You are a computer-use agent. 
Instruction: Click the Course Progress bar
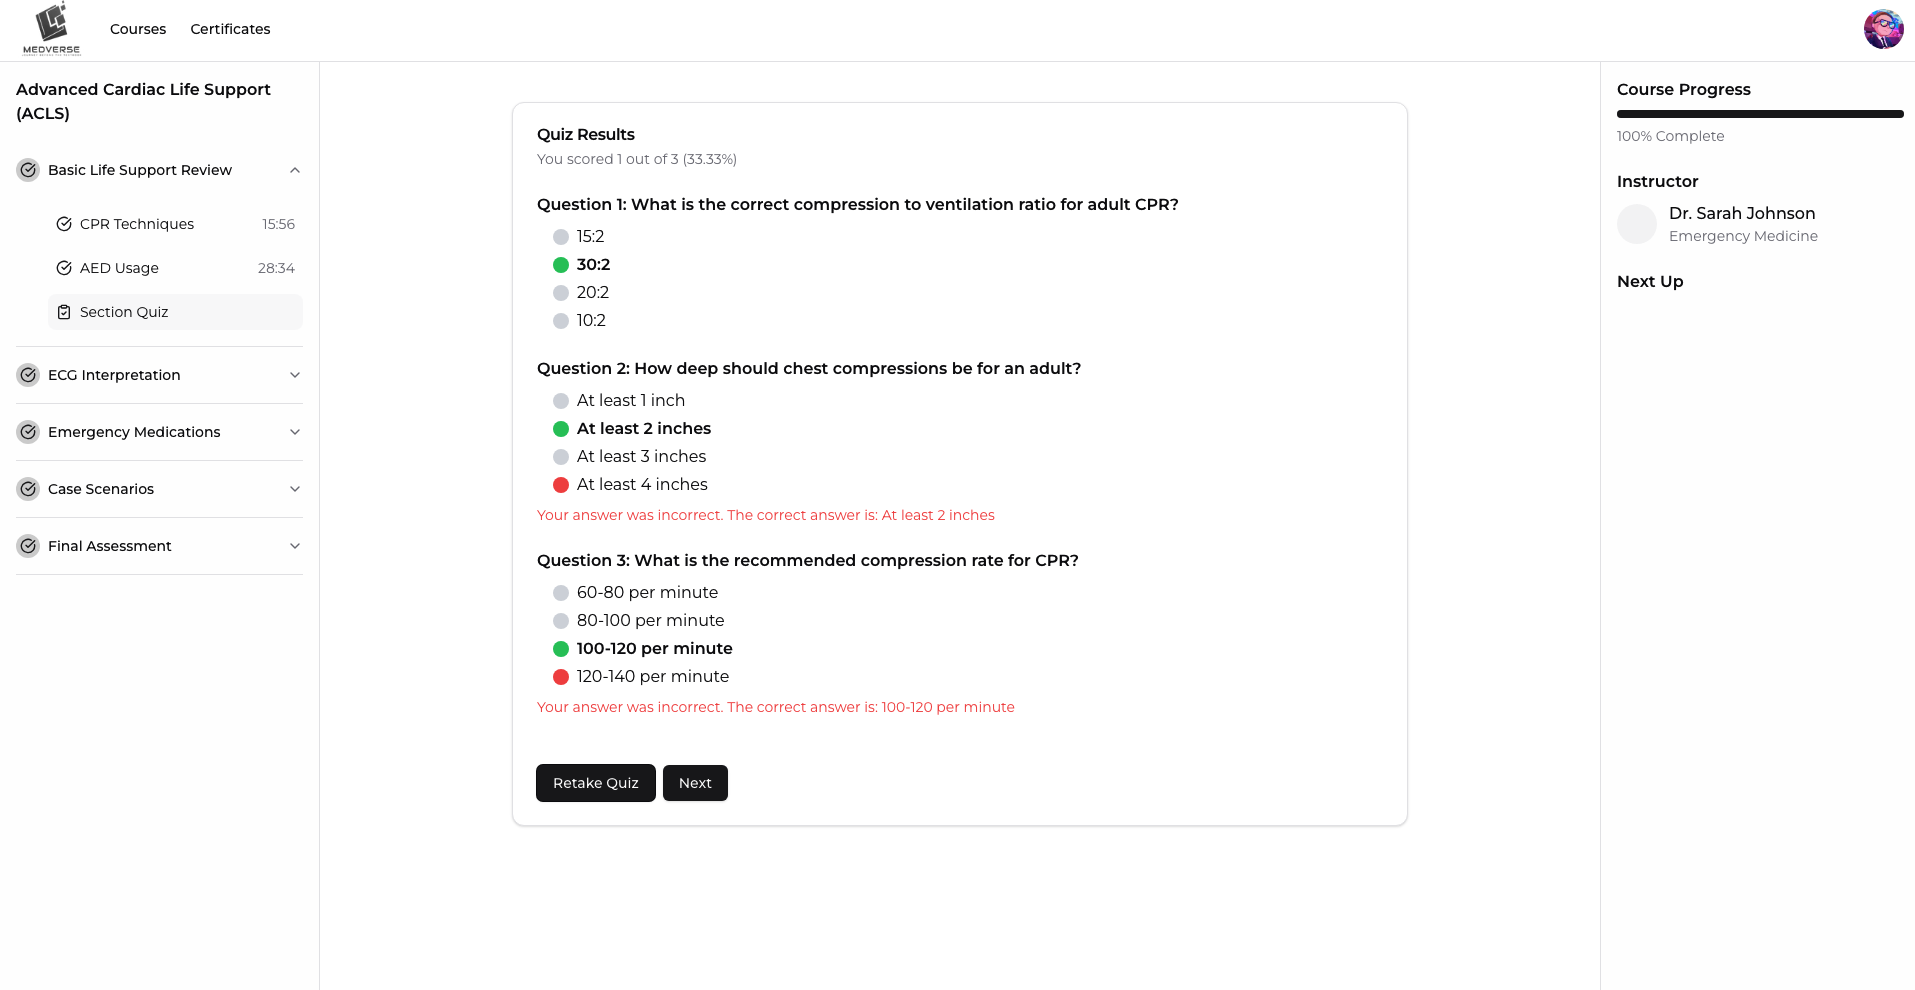click(1759, 114)
